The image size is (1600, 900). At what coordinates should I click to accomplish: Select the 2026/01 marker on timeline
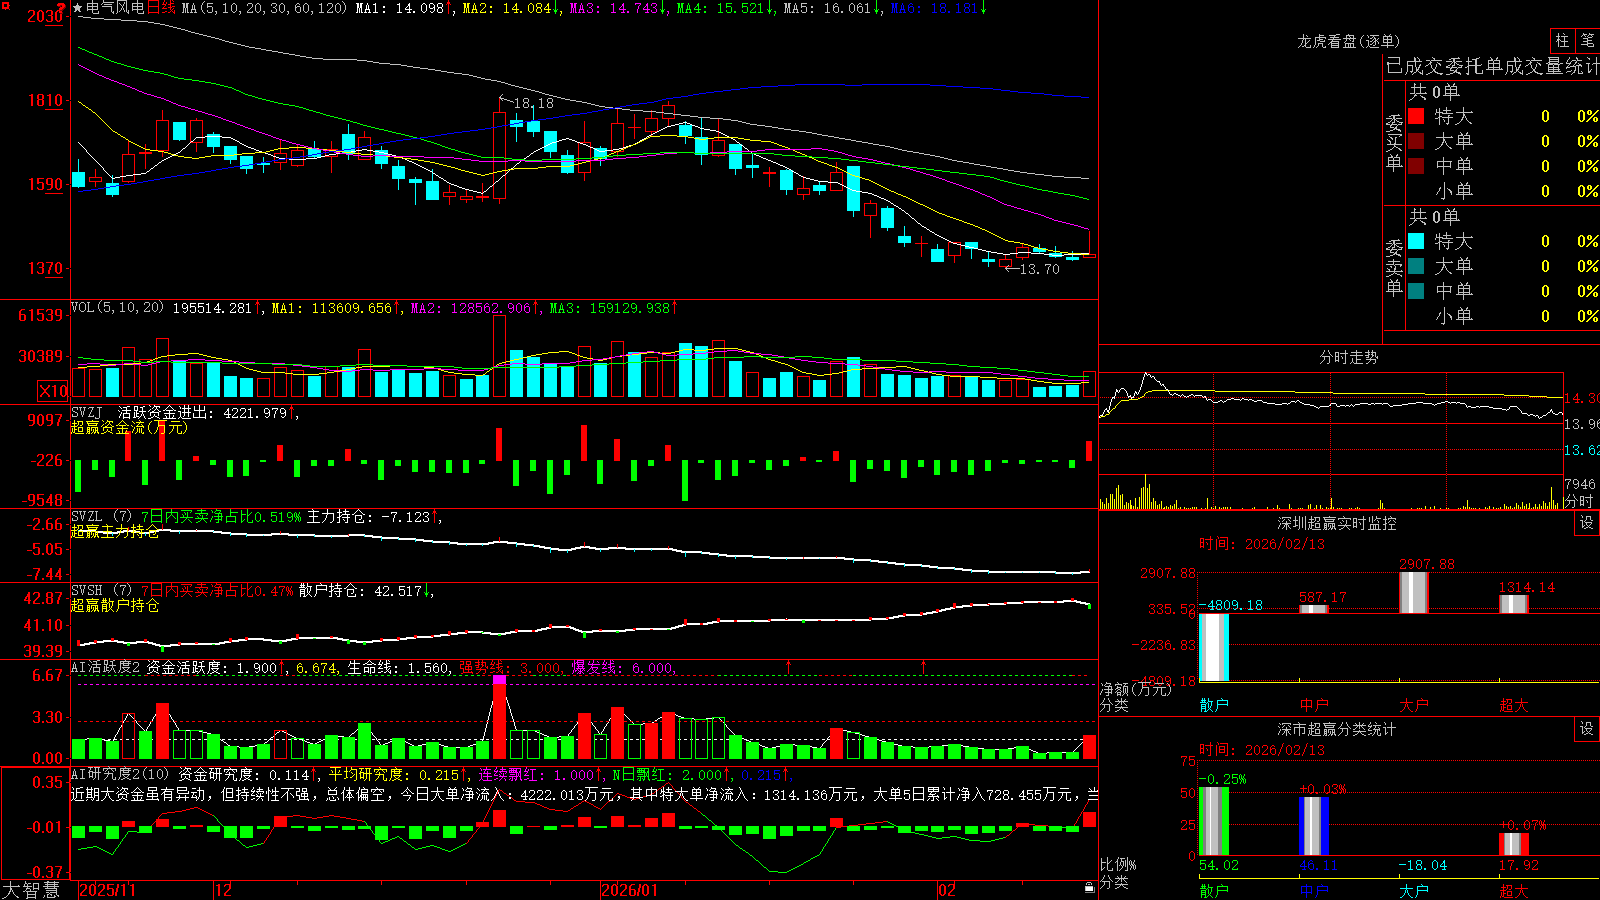pos(630,890)
